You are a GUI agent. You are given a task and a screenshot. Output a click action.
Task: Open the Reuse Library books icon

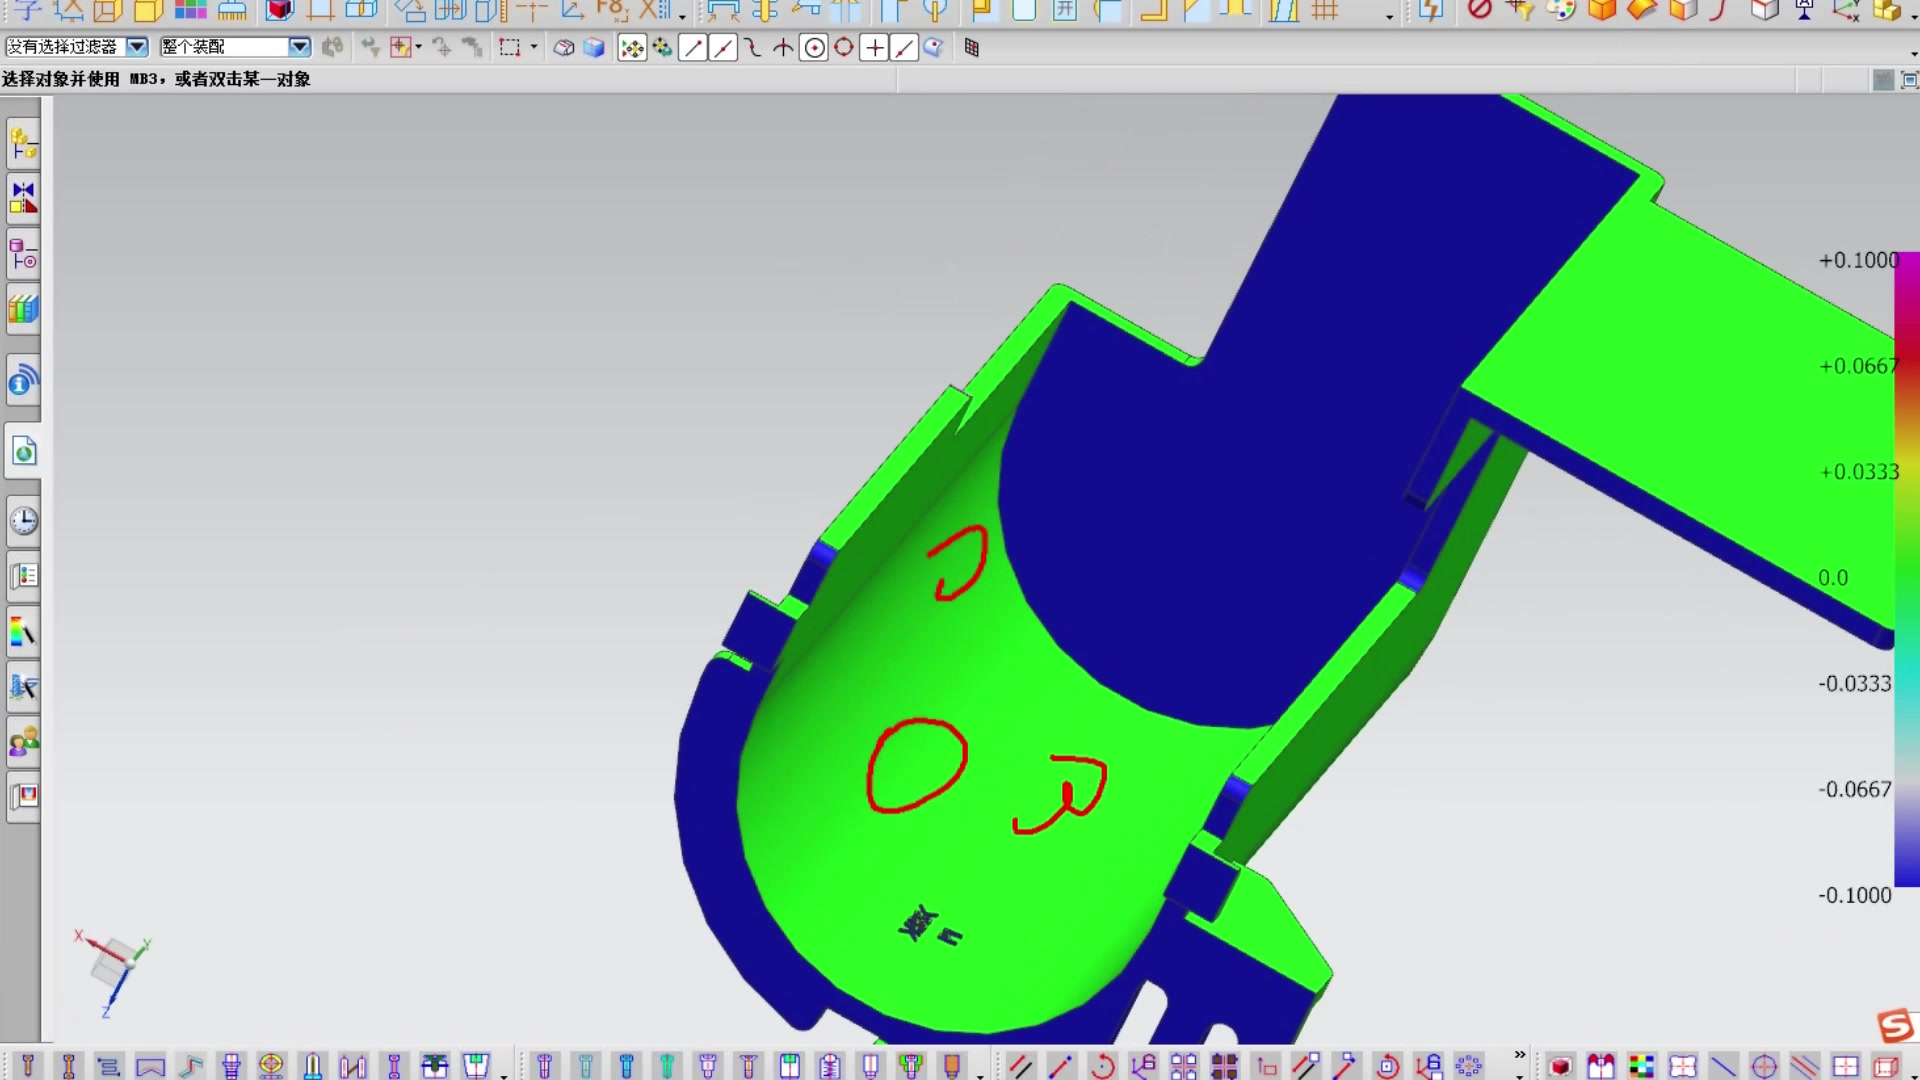[24, 310]
